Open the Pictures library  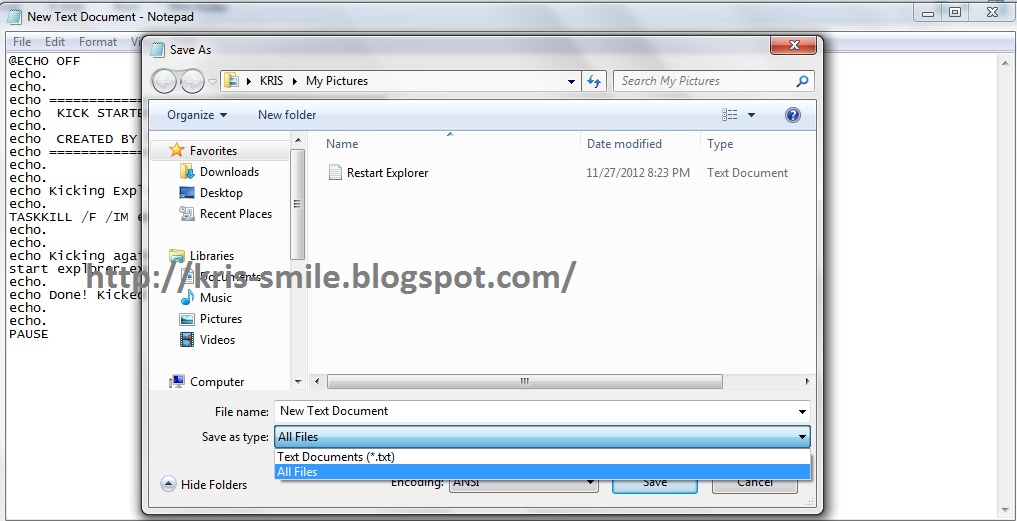click(221, 319)
